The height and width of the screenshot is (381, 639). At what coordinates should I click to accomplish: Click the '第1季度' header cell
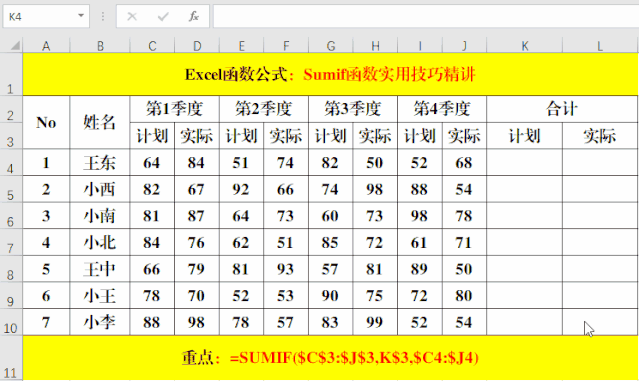[x=174, y=109]
